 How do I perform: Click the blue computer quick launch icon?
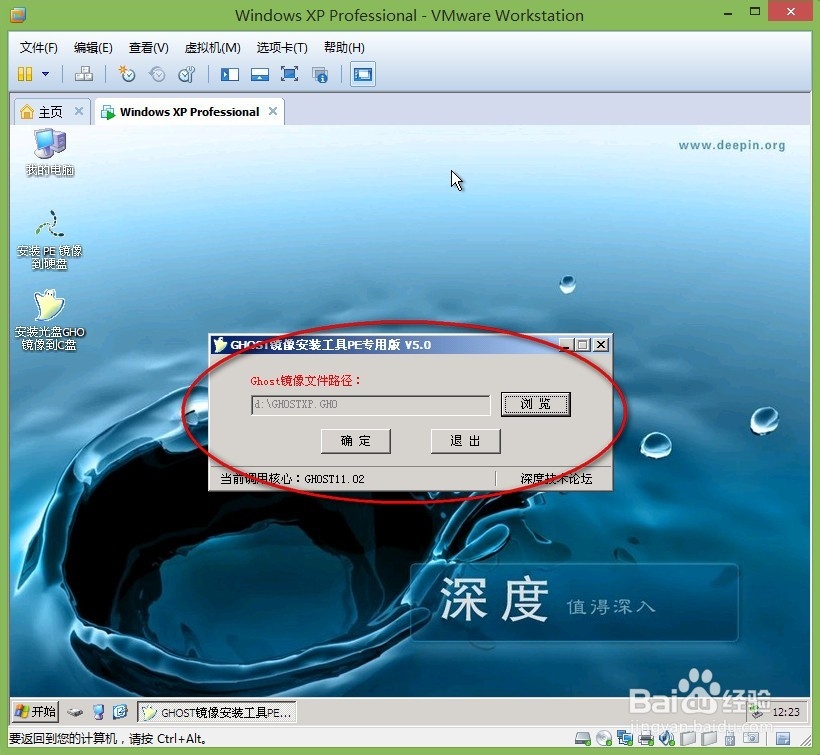click(98, 712)
